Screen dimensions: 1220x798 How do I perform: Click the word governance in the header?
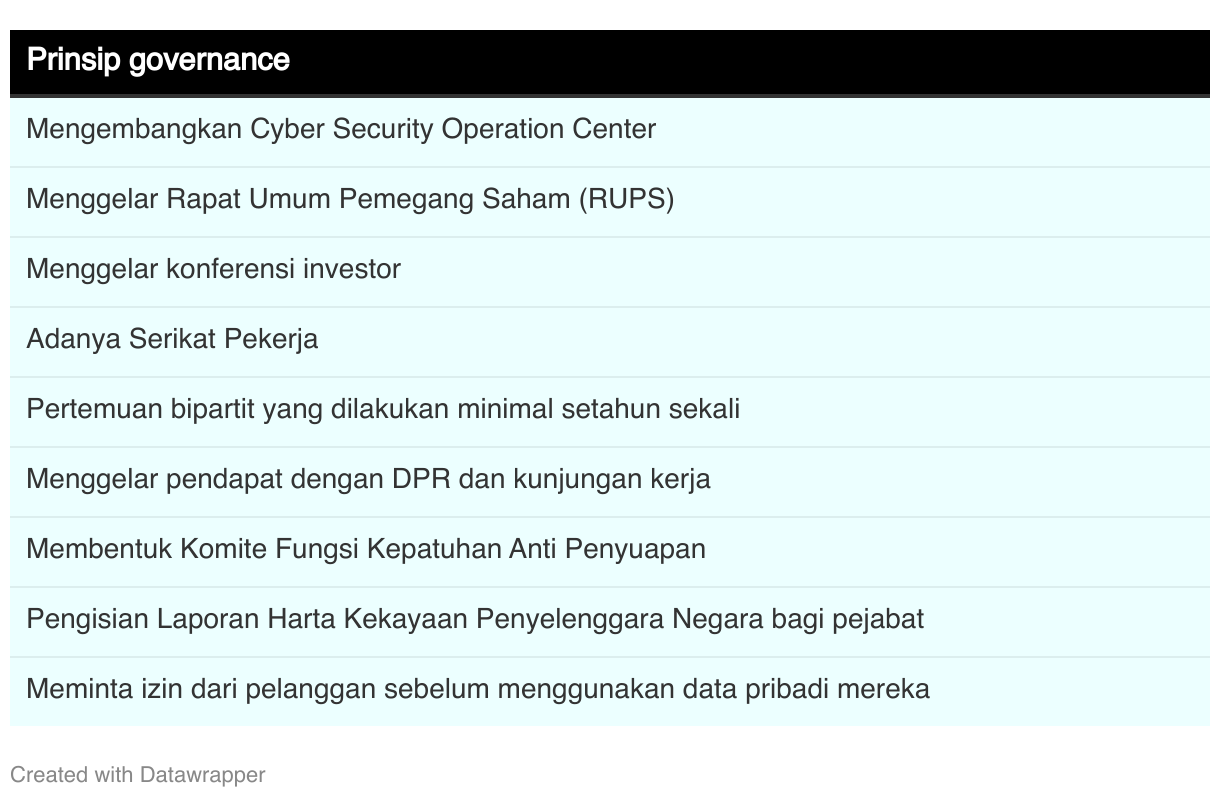pyautogui.click(x=209, y=61)
